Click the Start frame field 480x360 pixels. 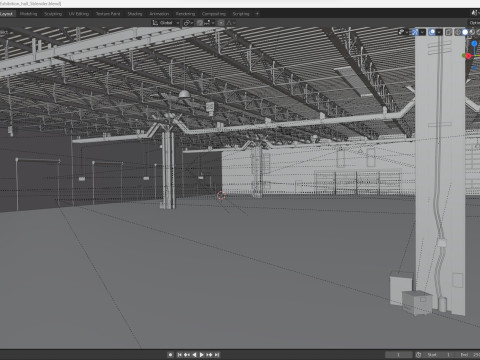439,355
